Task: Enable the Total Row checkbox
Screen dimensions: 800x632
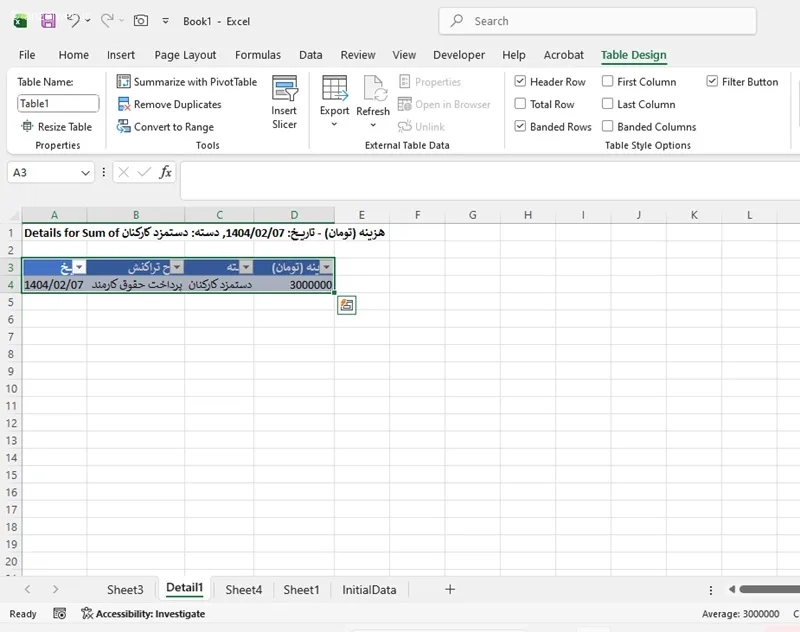Action: coord(520,104)
